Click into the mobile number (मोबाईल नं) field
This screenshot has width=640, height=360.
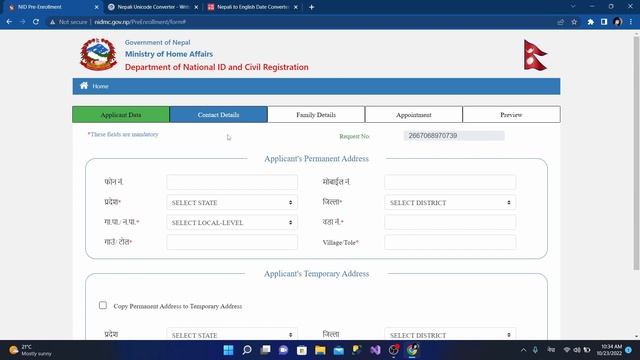coord(450,182)
